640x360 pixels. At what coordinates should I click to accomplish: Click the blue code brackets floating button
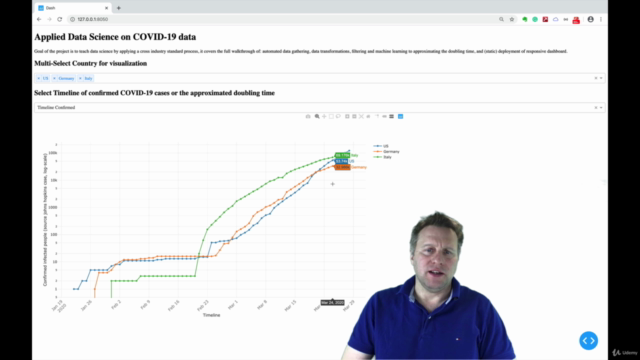(589, 340)
